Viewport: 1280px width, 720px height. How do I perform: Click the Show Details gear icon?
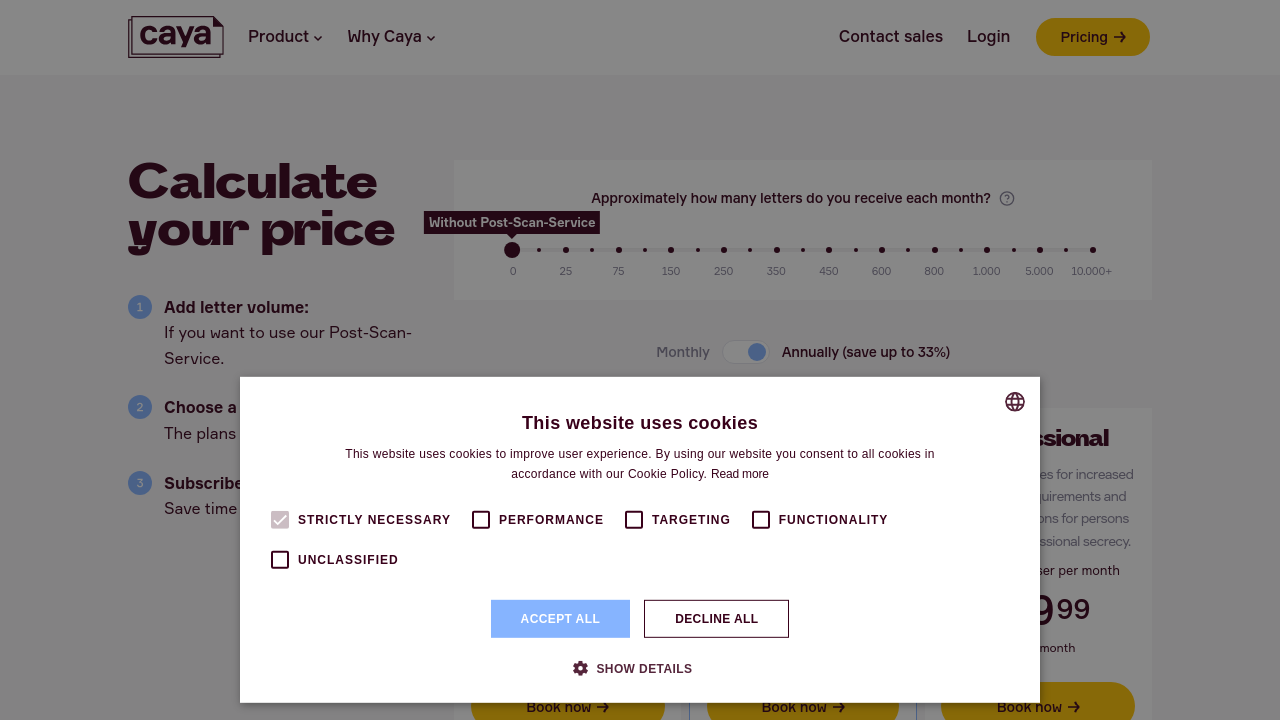[580, 669]
